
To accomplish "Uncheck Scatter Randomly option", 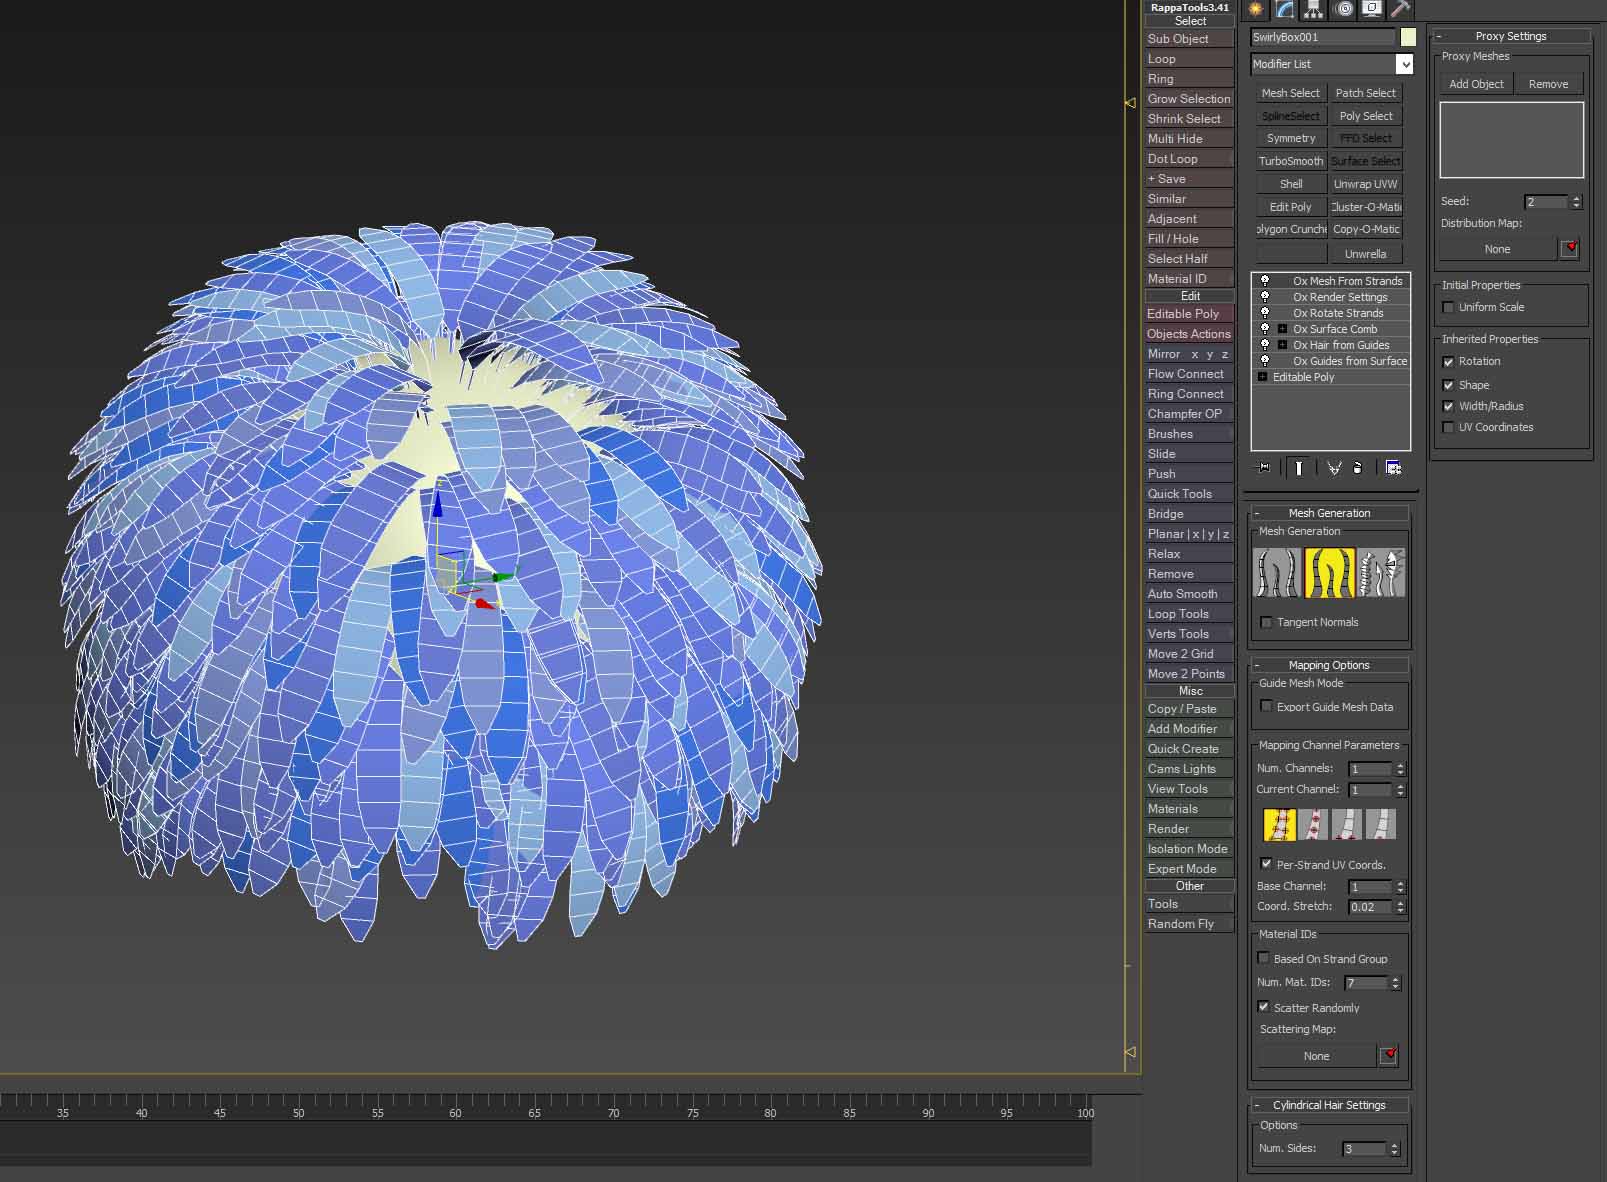I will 1264,1007.
